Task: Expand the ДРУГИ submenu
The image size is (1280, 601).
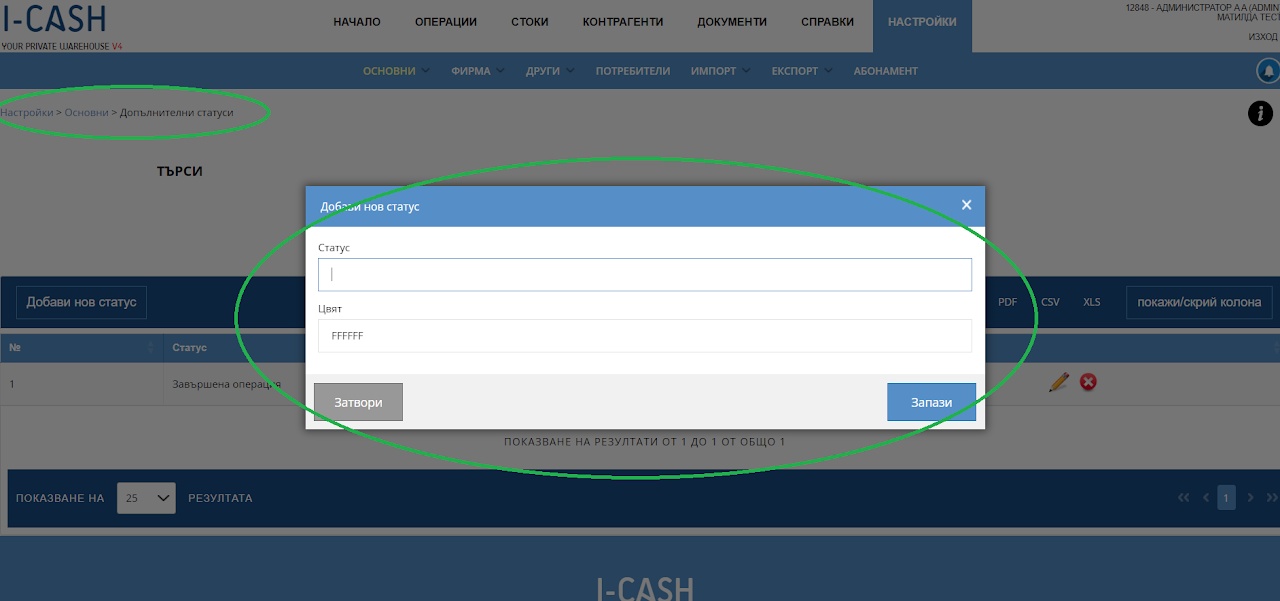Action: [x=550, y=71]
